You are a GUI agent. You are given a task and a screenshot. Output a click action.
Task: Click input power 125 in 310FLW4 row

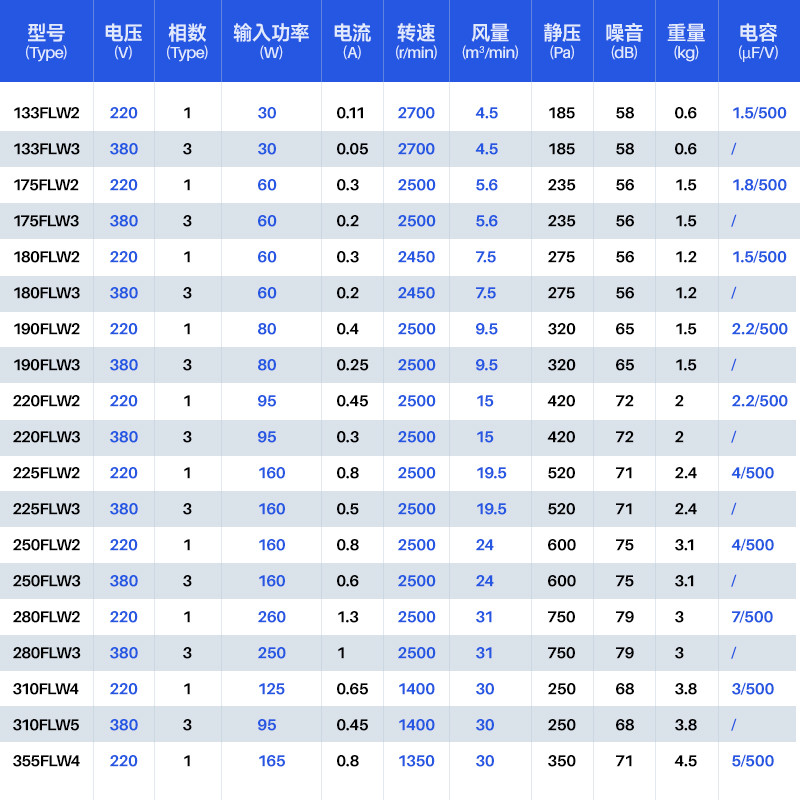[x=271, y=689]
